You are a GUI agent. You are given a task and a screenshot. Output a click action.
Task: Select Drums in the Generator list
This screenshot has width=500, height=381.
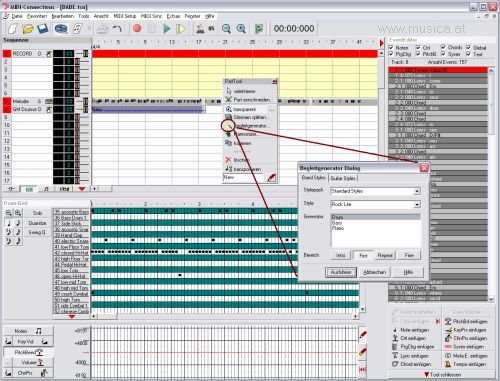(375, 217)
